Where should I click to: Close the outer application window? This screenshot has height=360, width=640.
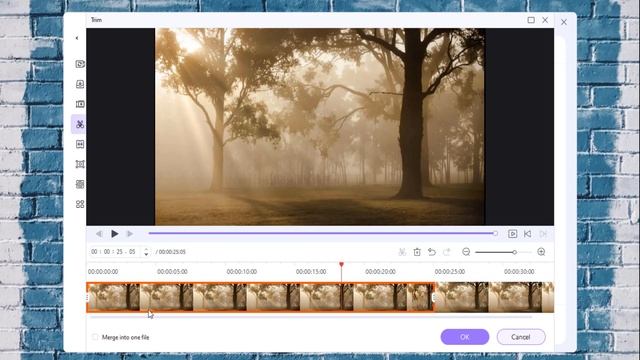(x=564, y=22)
